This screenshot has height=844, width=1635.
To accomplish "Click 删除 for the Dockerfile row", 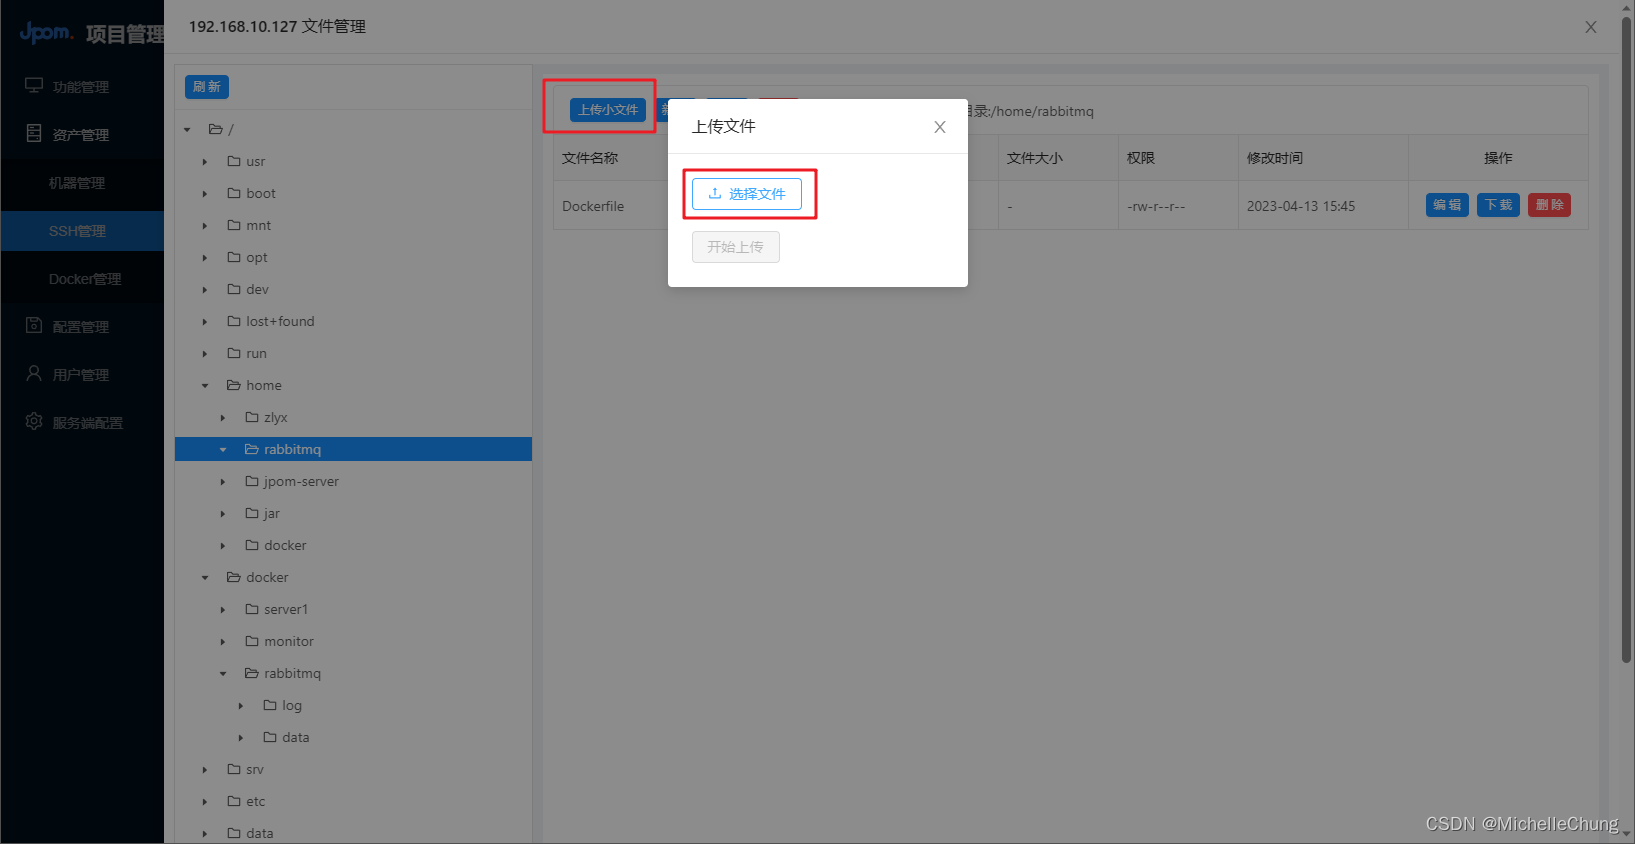I will [x=1549, y=205].
